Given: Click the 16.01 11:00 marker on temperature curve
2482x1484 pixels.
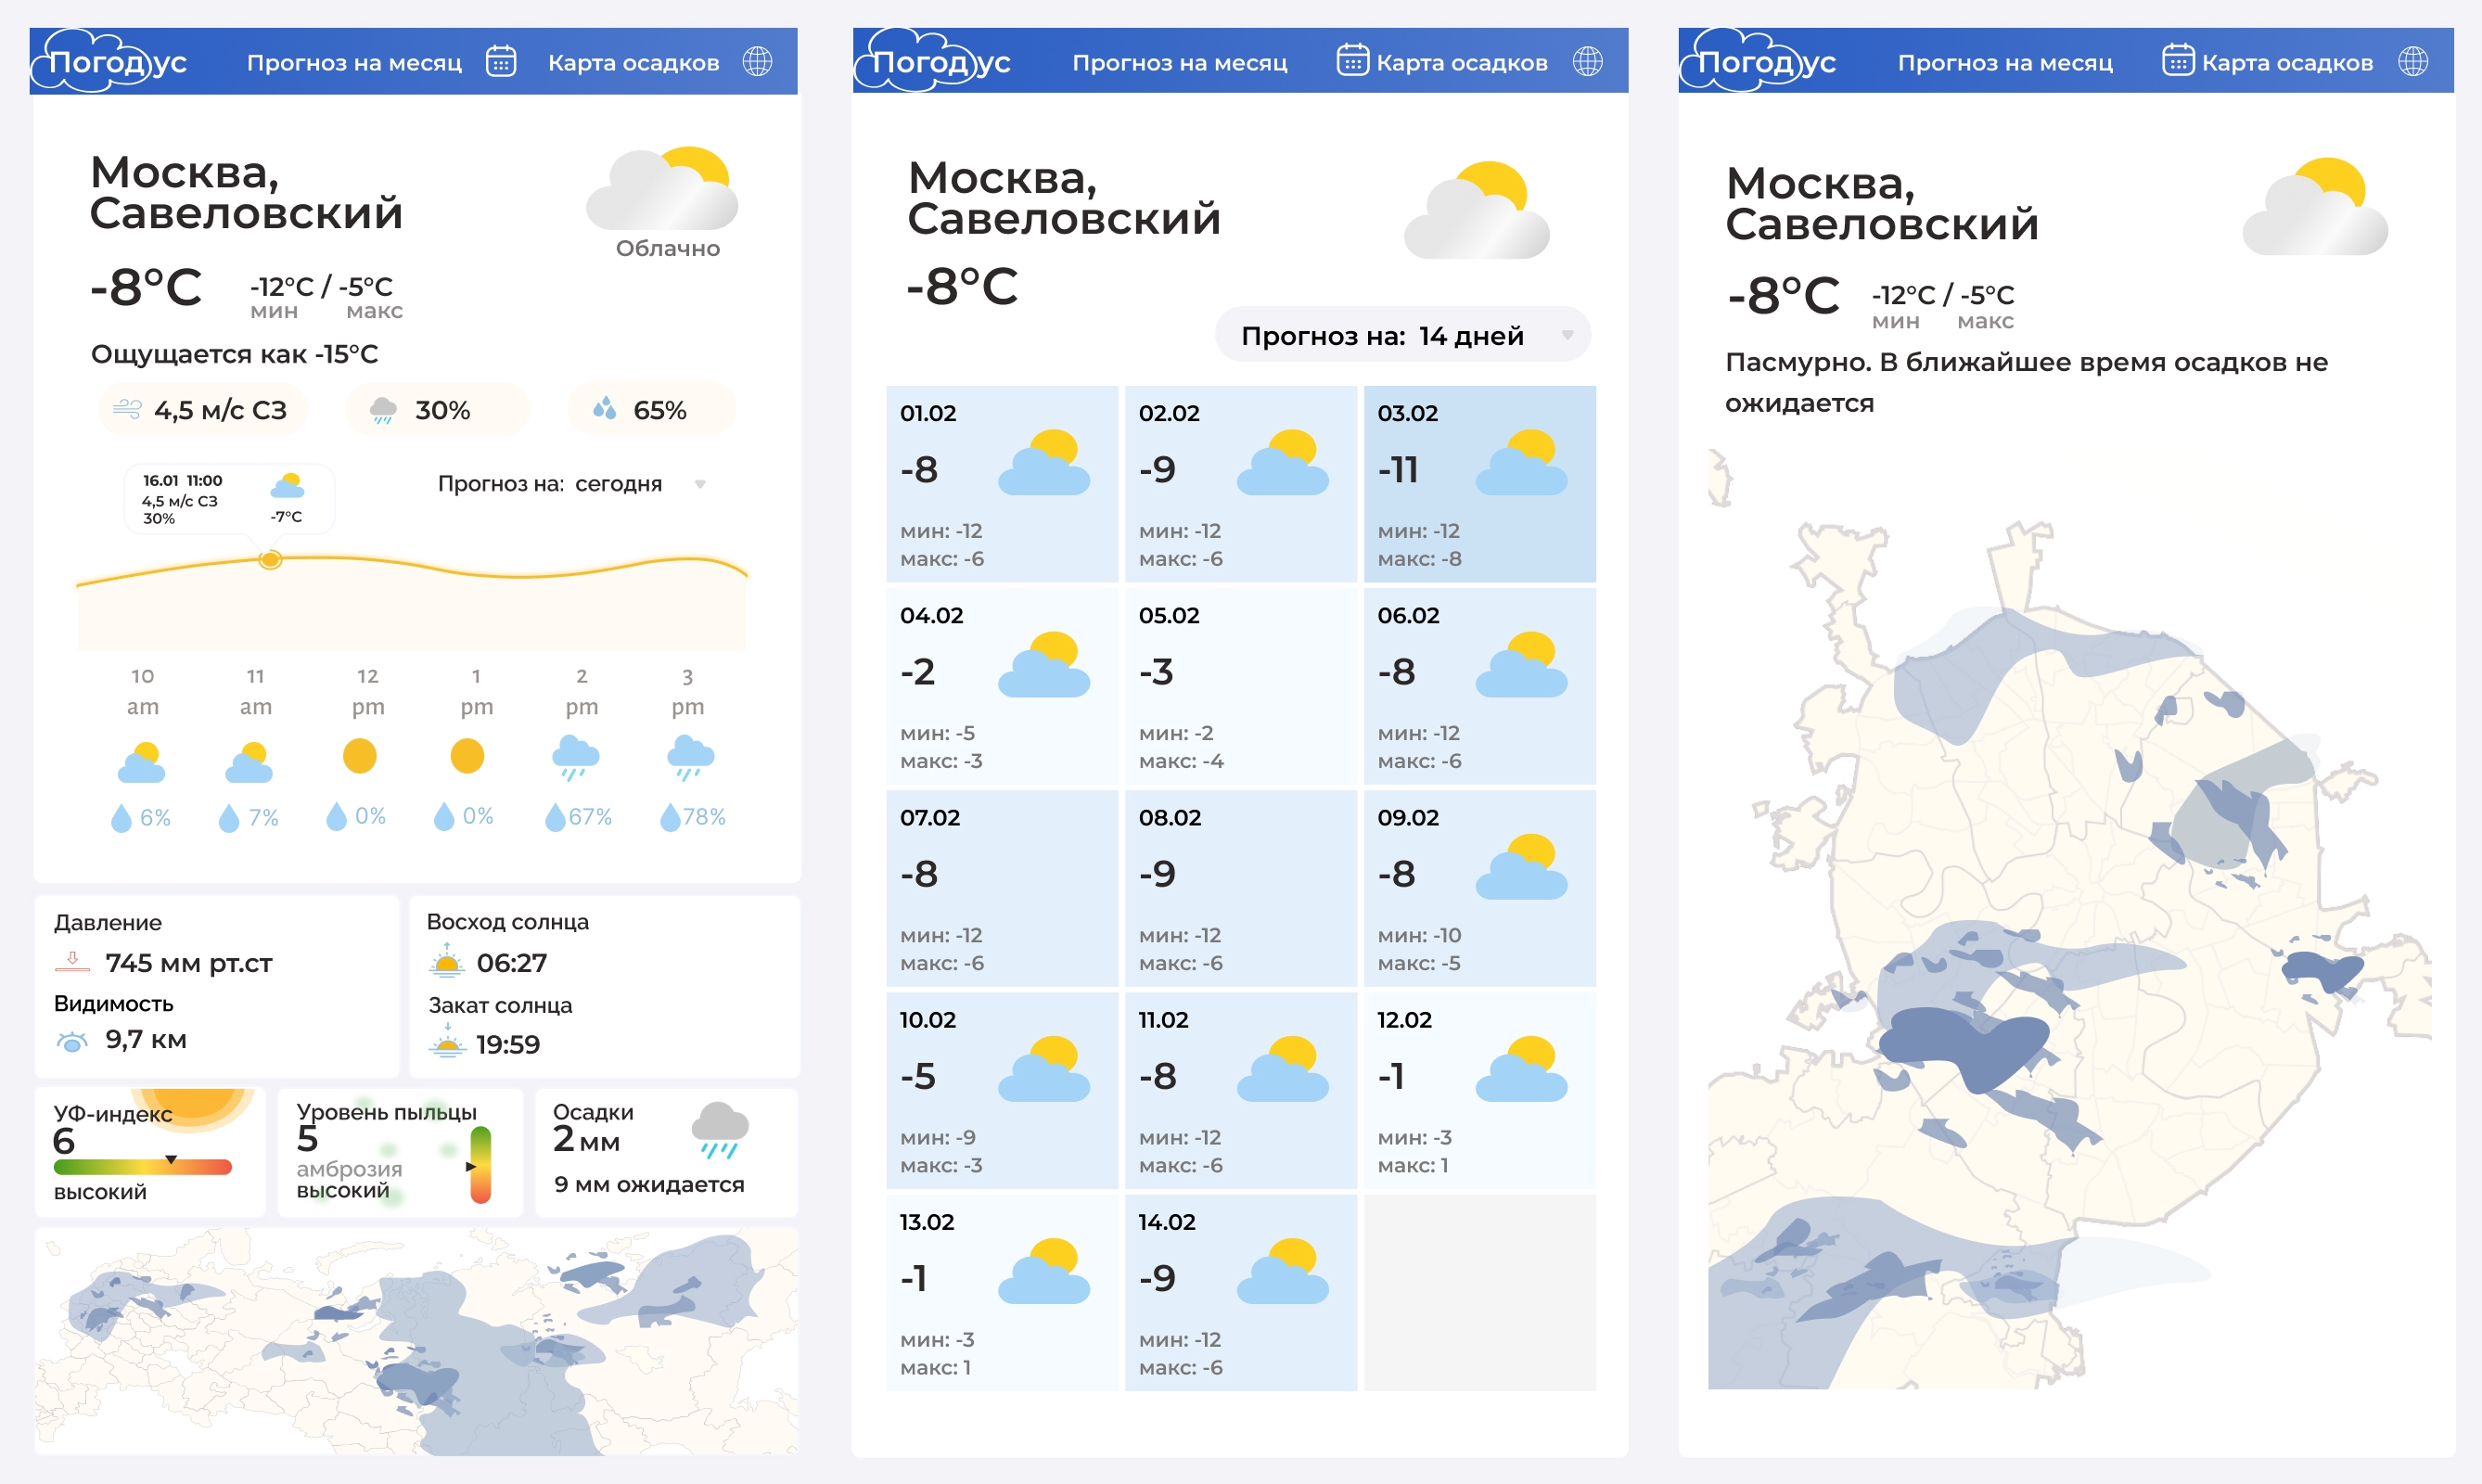Looking at the screenshot, I should pyautogui.click(x=270, y=560).
